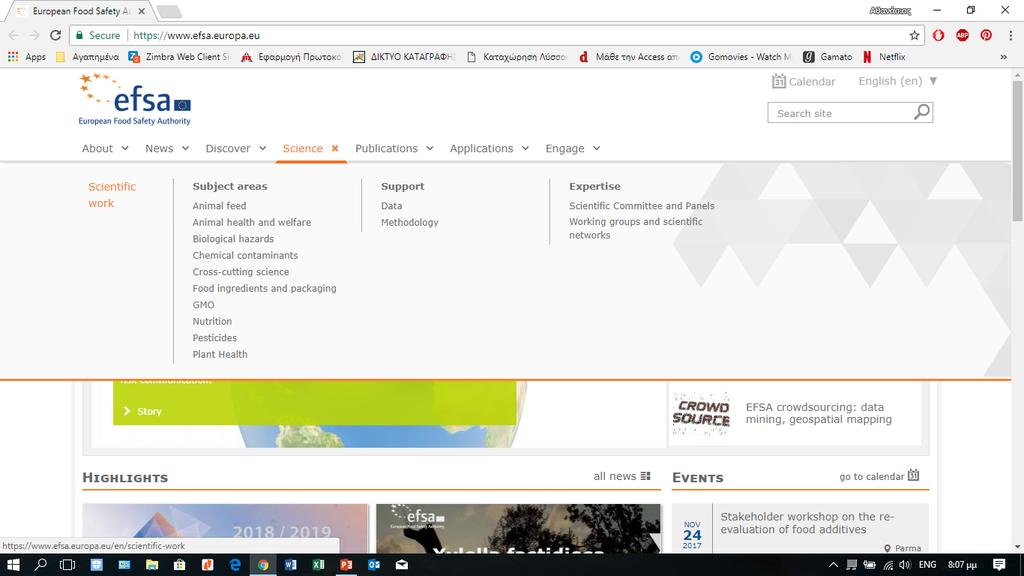Viewport: 1024px width, 576px height.
Task: Open the Plant Health subject area
Action: tap(220, 355)
